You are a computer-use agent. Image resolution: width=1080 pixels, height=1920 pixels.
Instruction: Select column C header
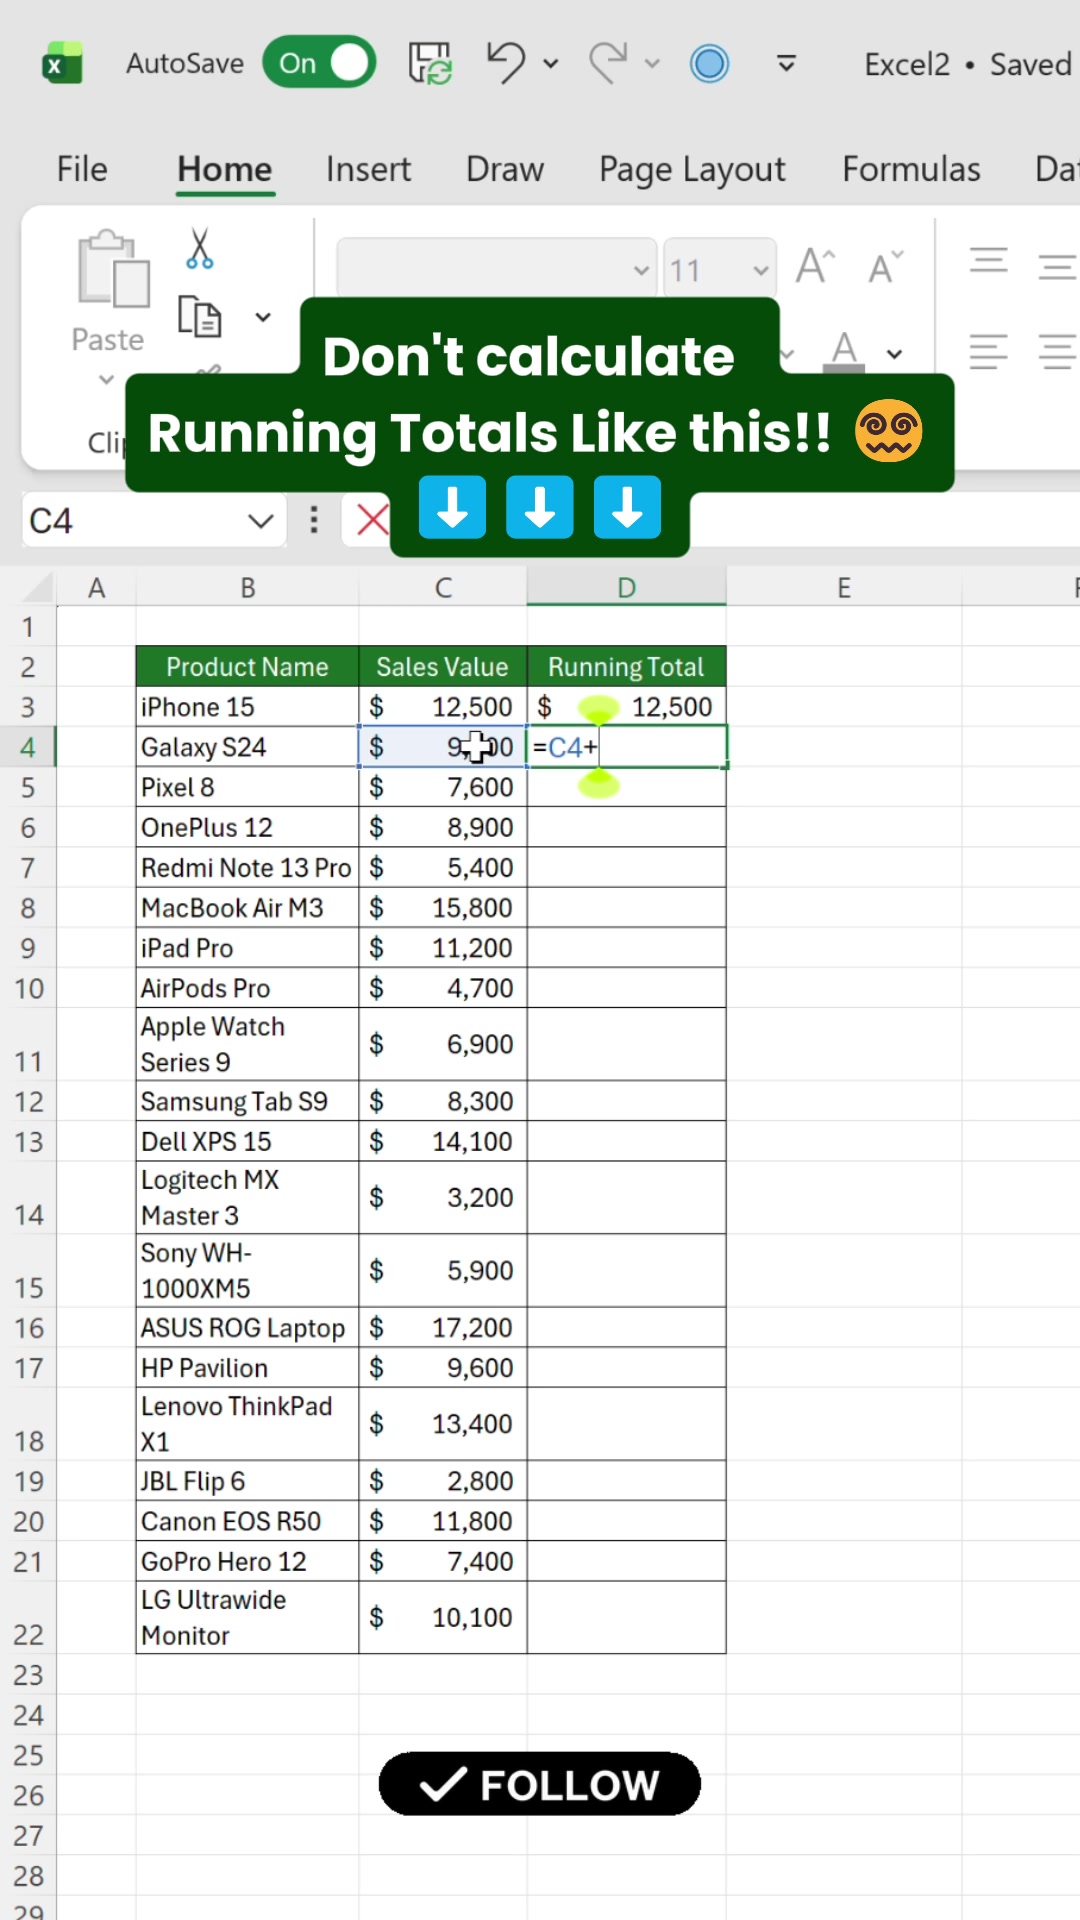point(443,588)
